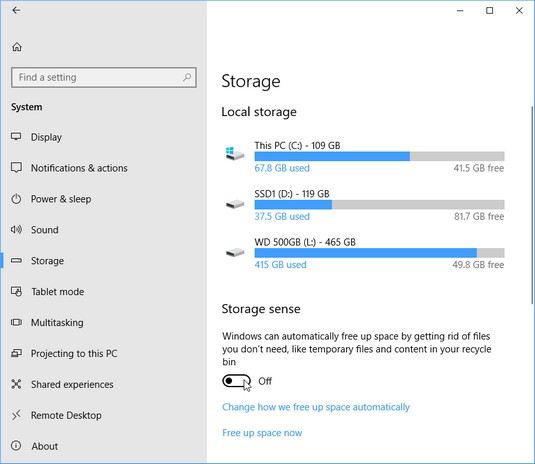Click 'Change how we free up space automatically'

pos(316,407)
